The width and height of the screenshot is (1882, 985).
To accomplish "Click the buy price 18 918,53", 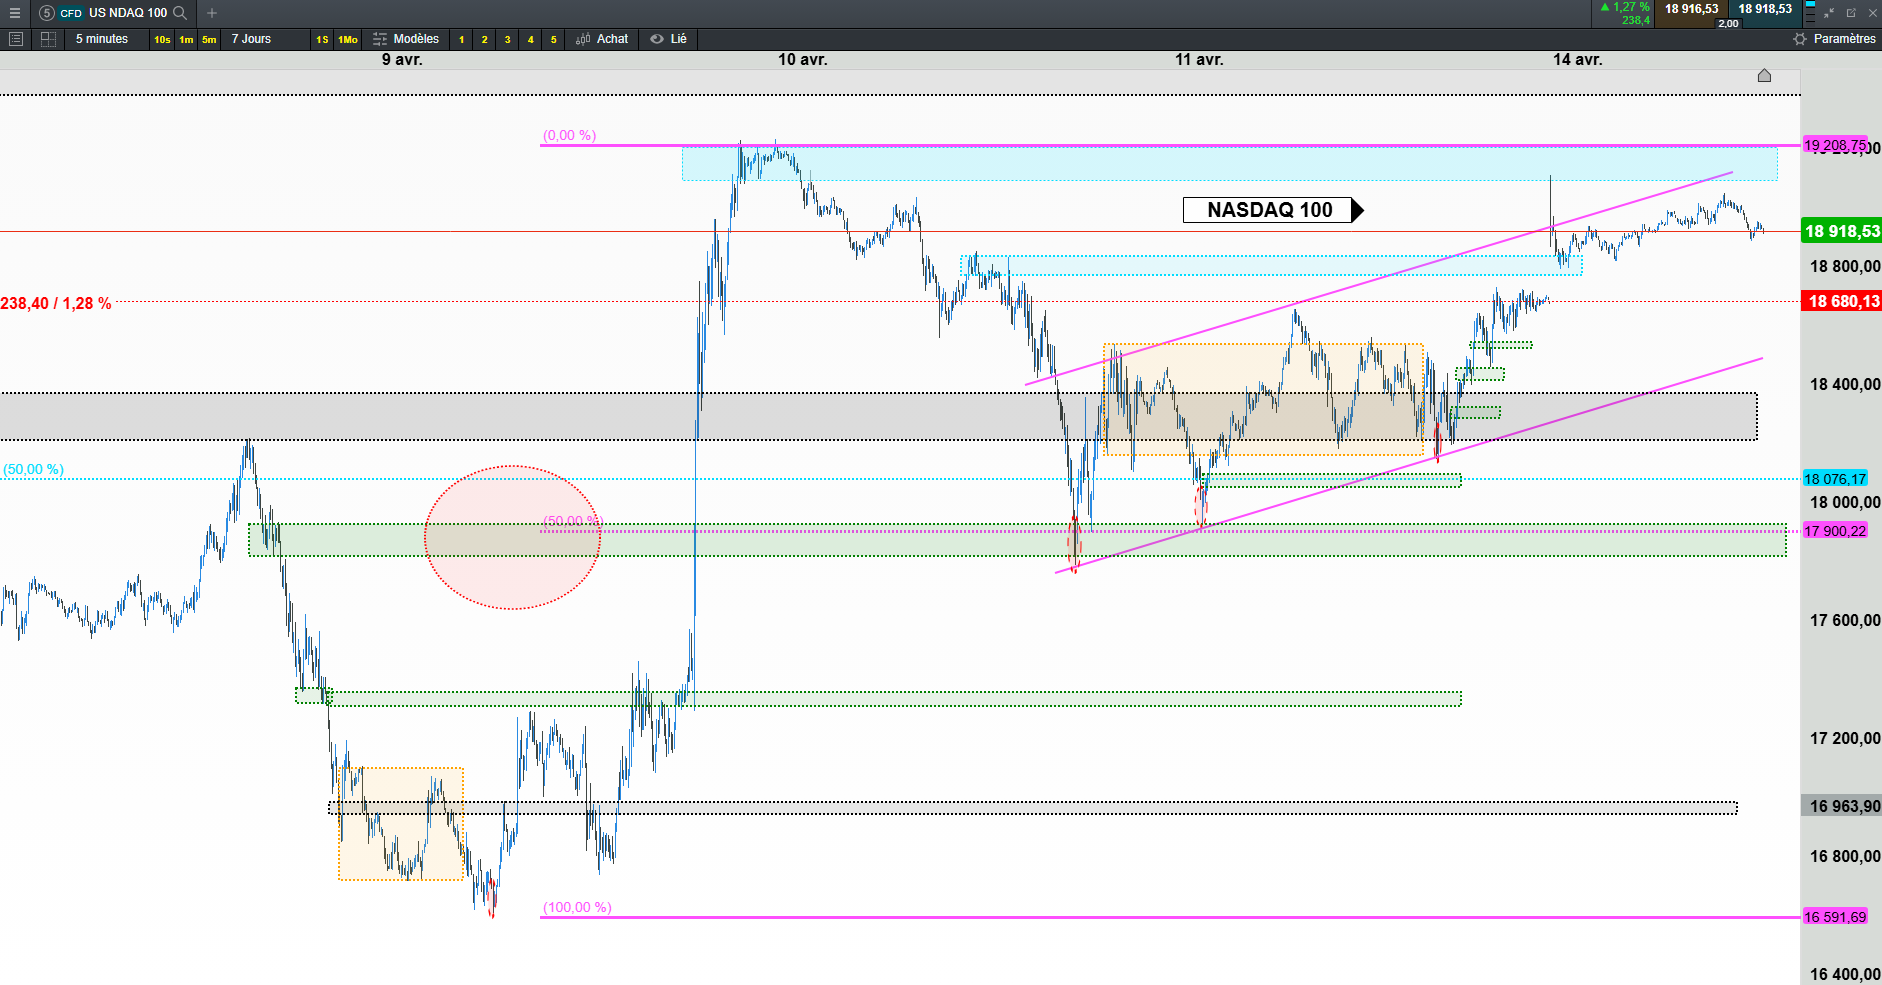I will coord(1765,9).
